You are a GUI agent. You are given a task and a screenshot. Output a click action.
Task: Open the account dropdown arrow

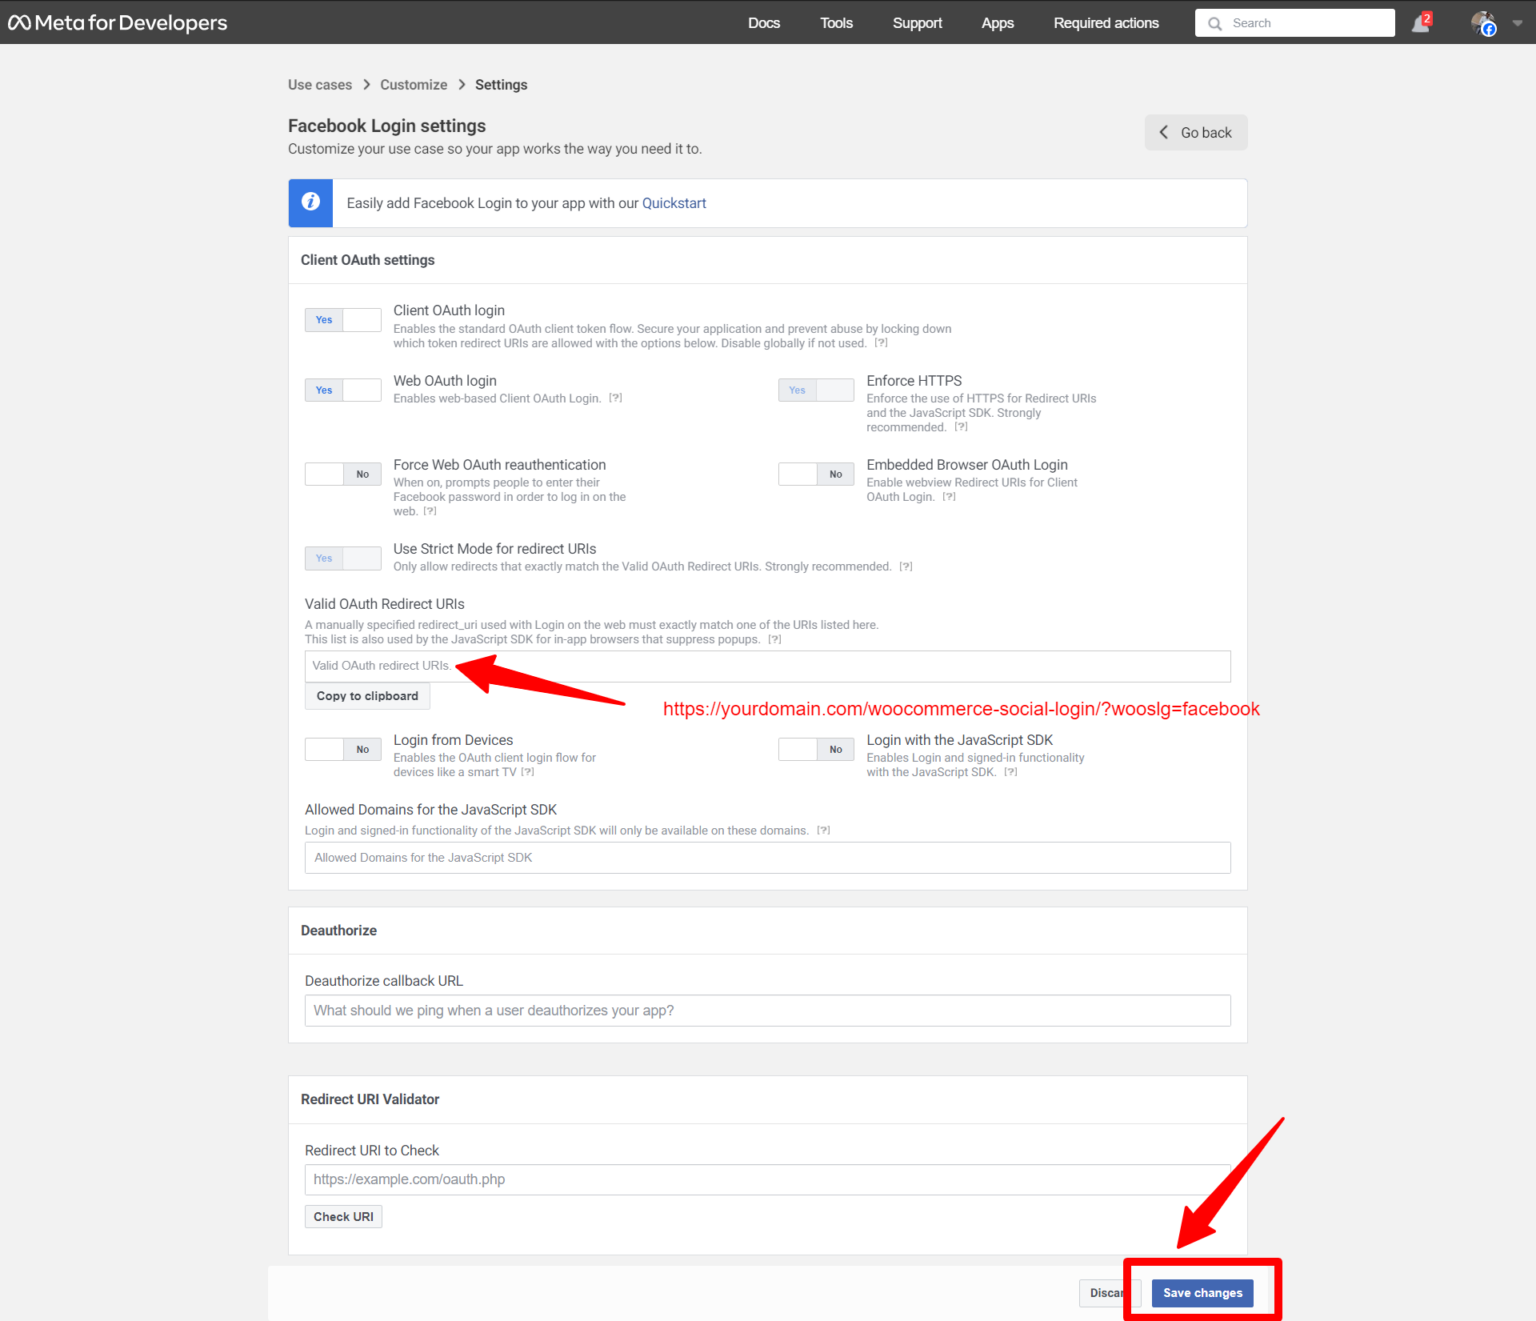coord(1517,22)
